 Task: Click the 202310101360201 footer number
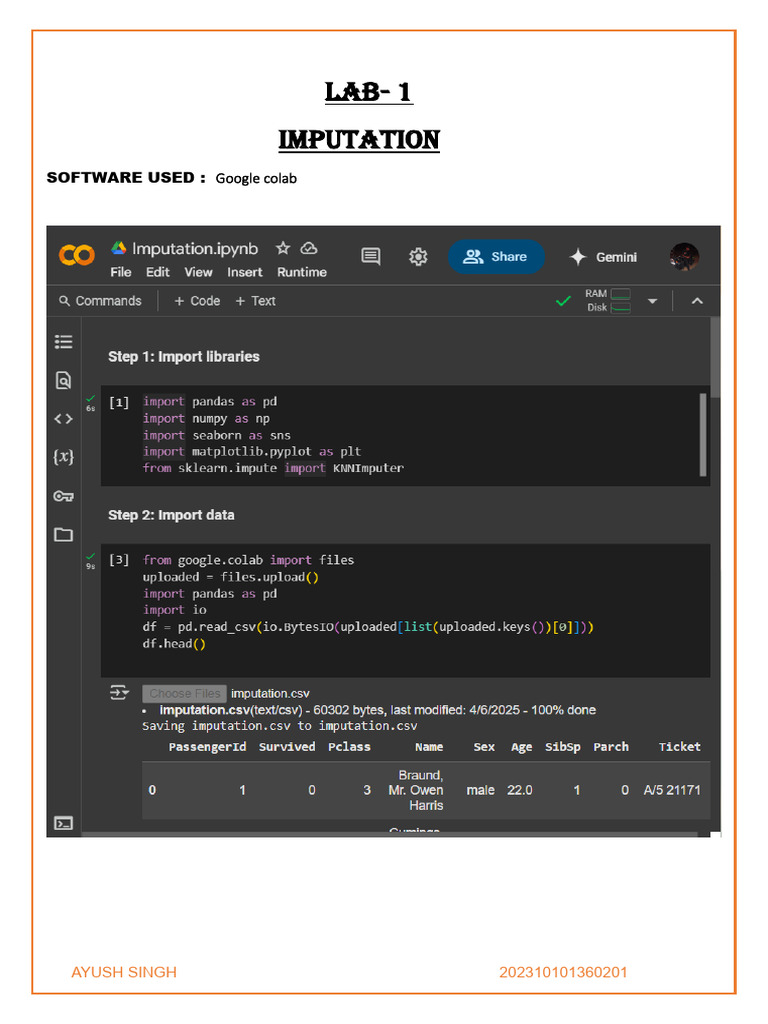click(563, 972)
